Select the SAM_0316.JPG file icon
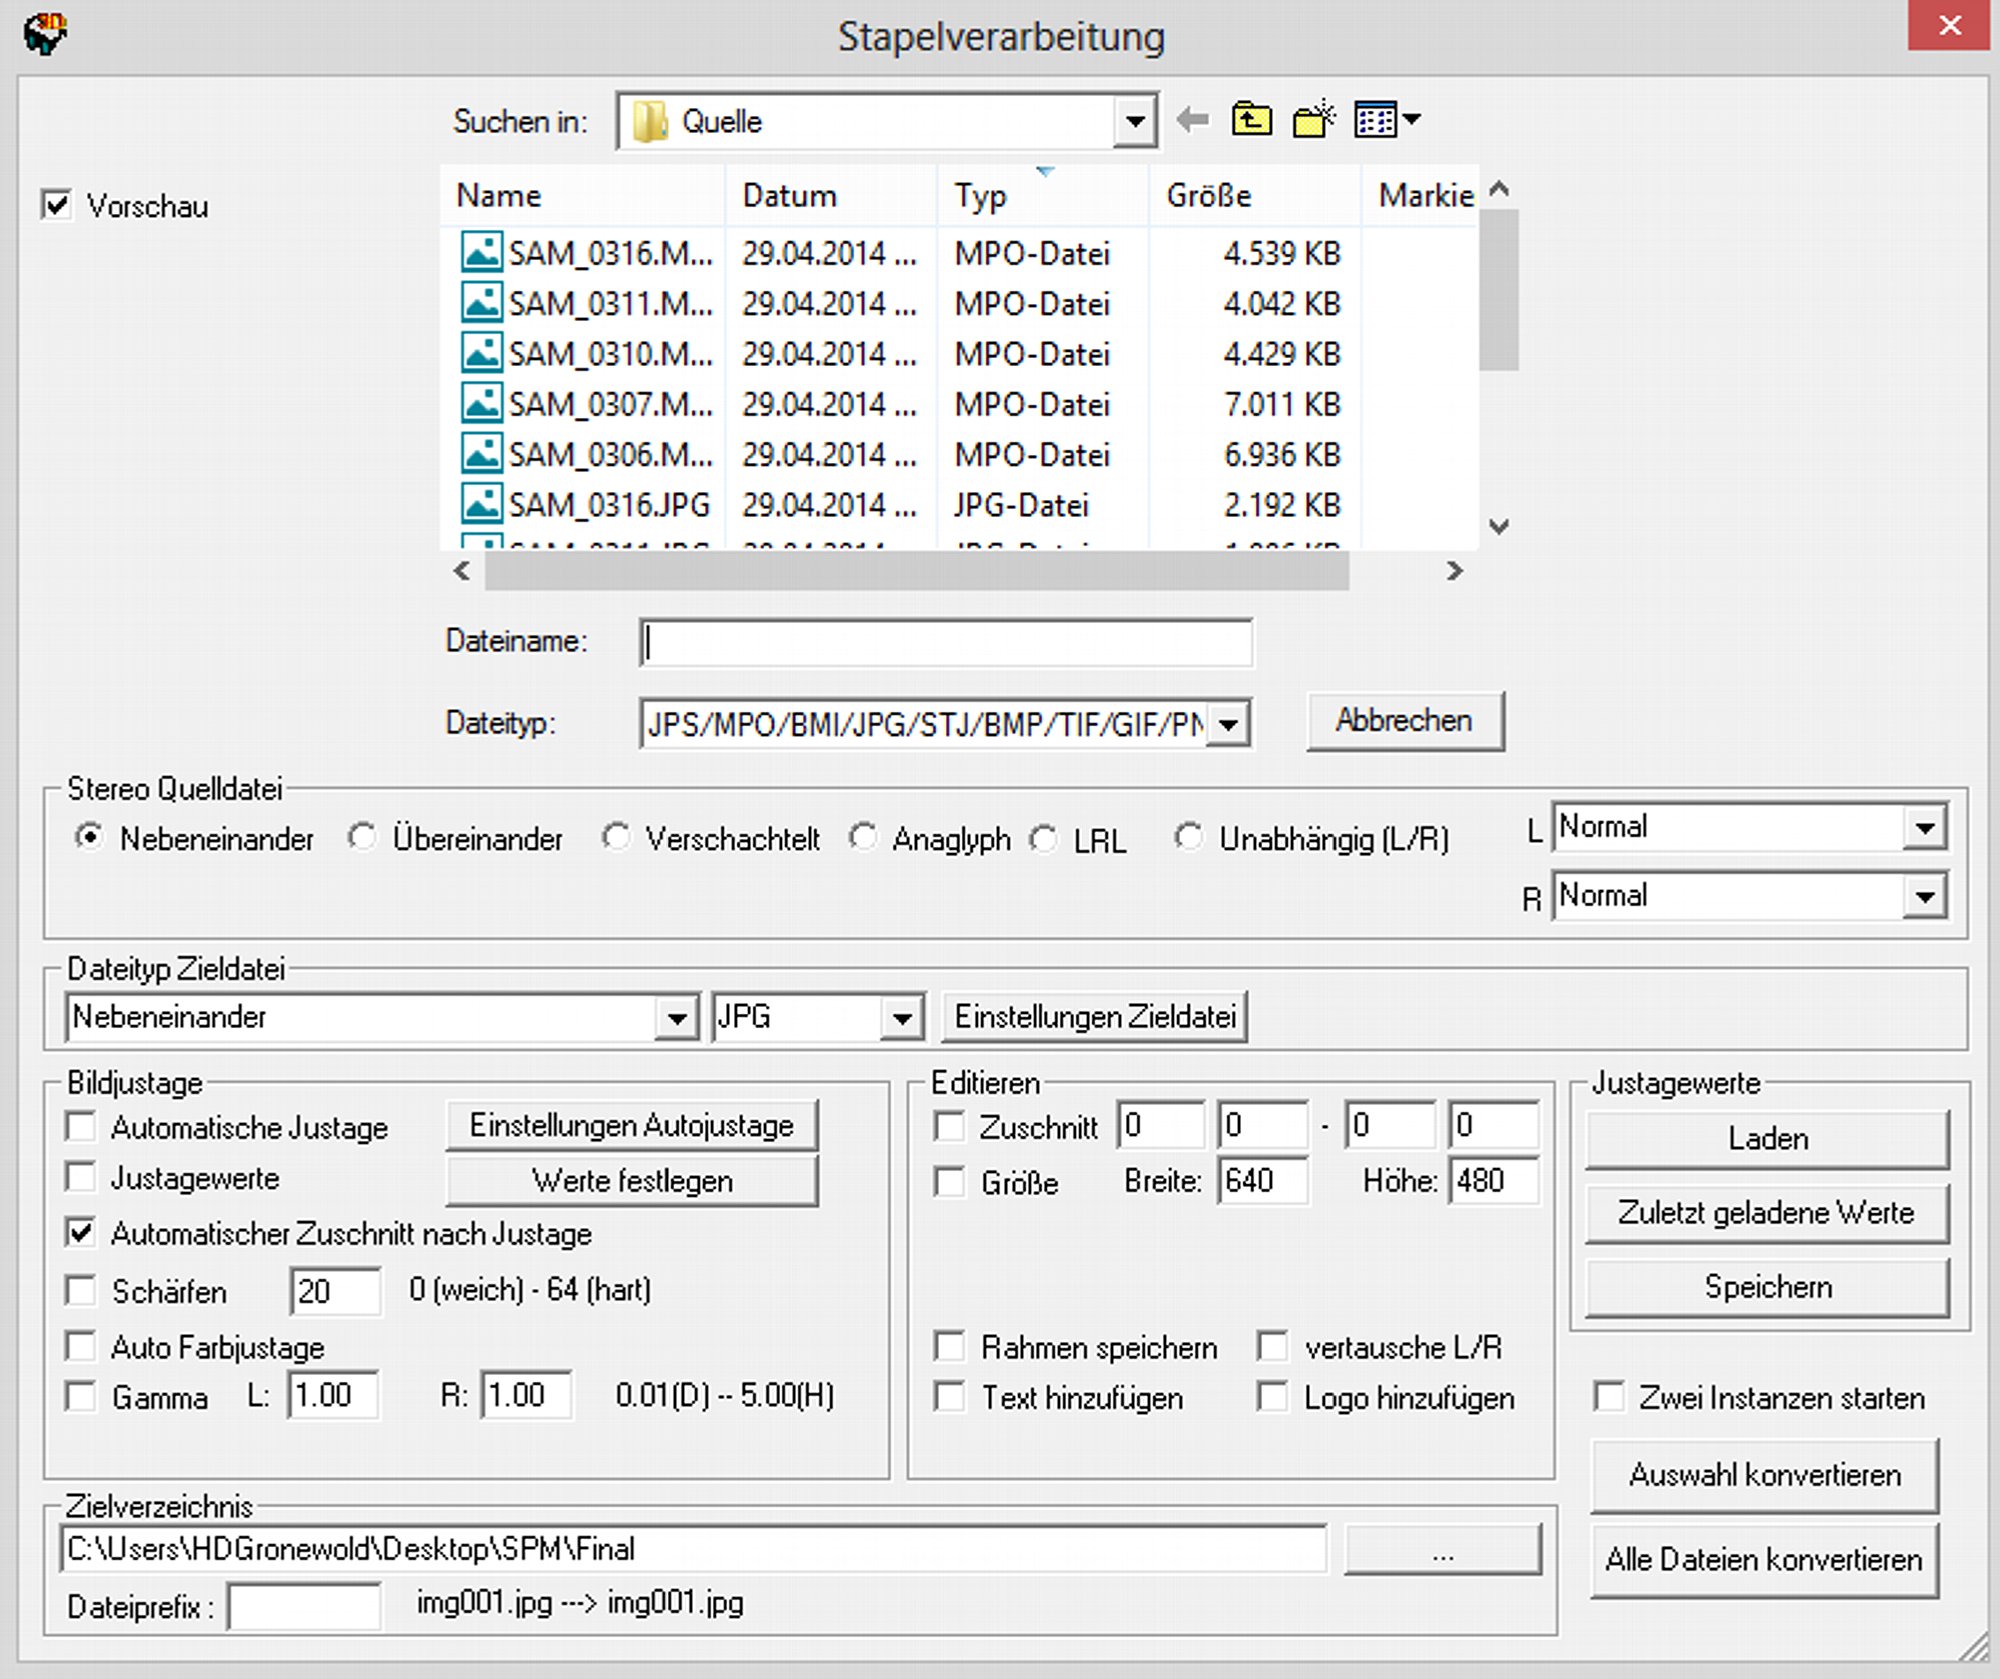 pyautogui.click(x=481, y=504)
